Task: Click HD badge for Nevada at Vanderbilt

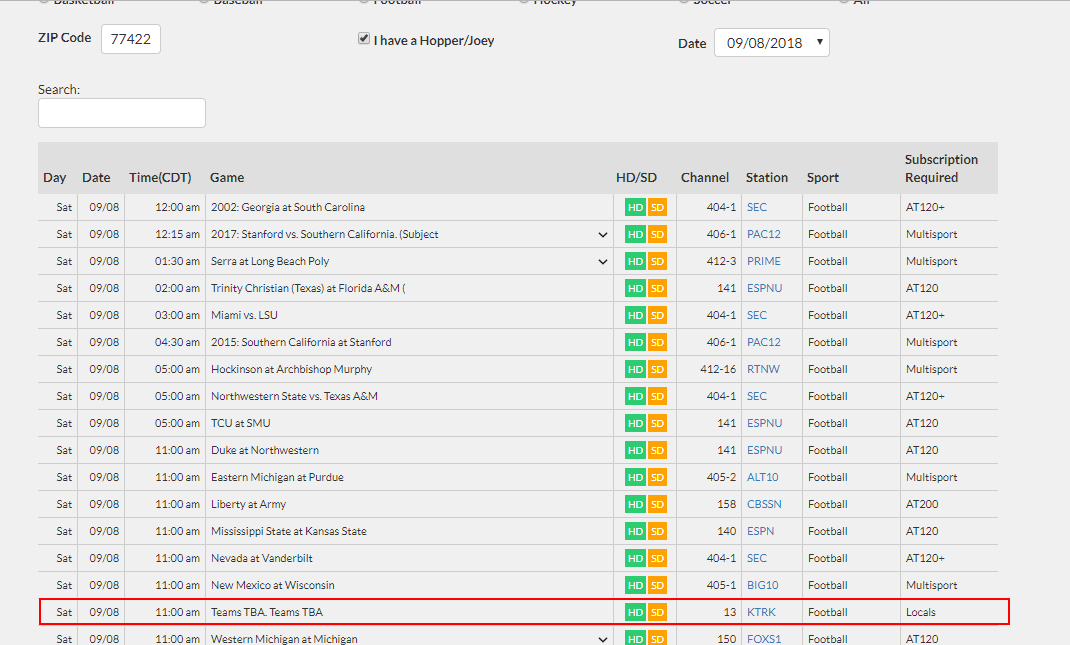Action: coord(635,558)
